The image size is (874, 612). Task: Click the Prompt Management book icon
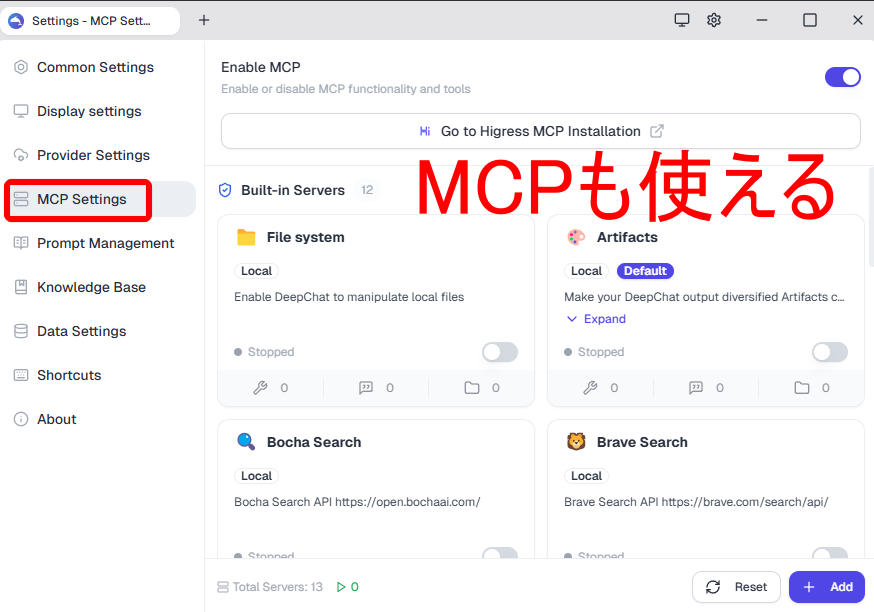[21, 243]
